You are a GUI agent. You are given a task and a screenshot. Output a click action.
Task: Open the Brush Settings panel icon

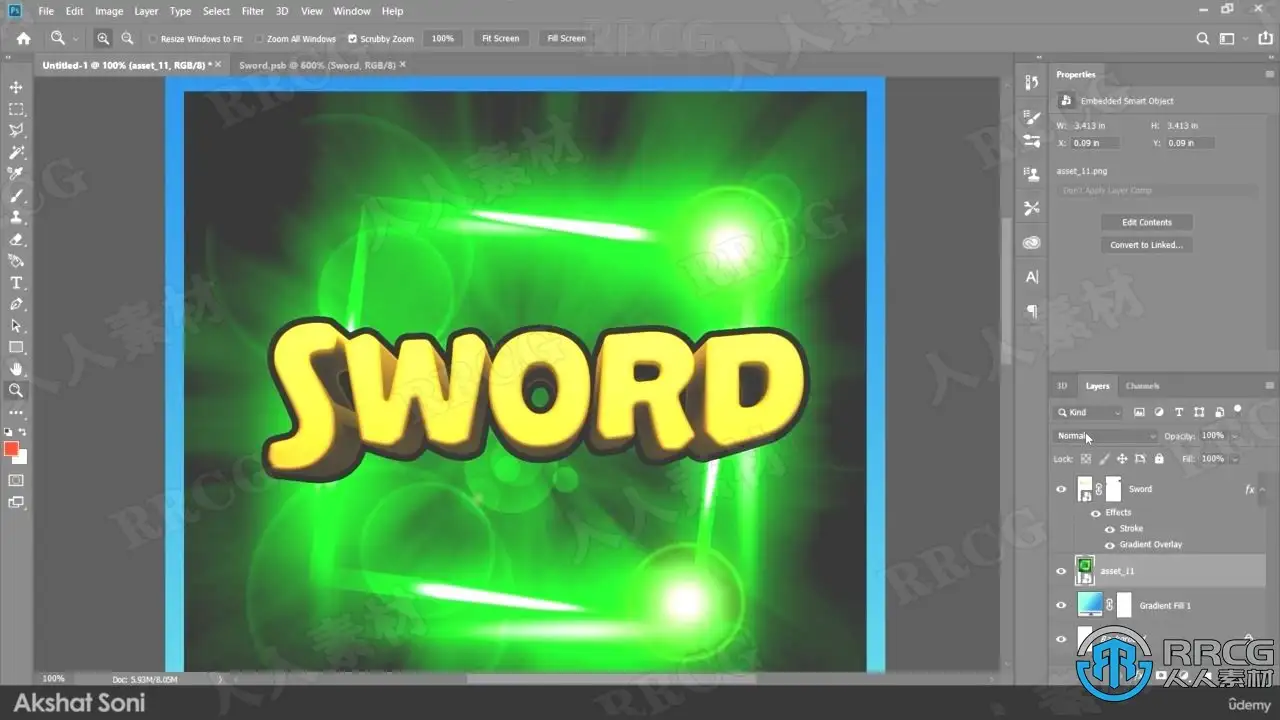1032,118
